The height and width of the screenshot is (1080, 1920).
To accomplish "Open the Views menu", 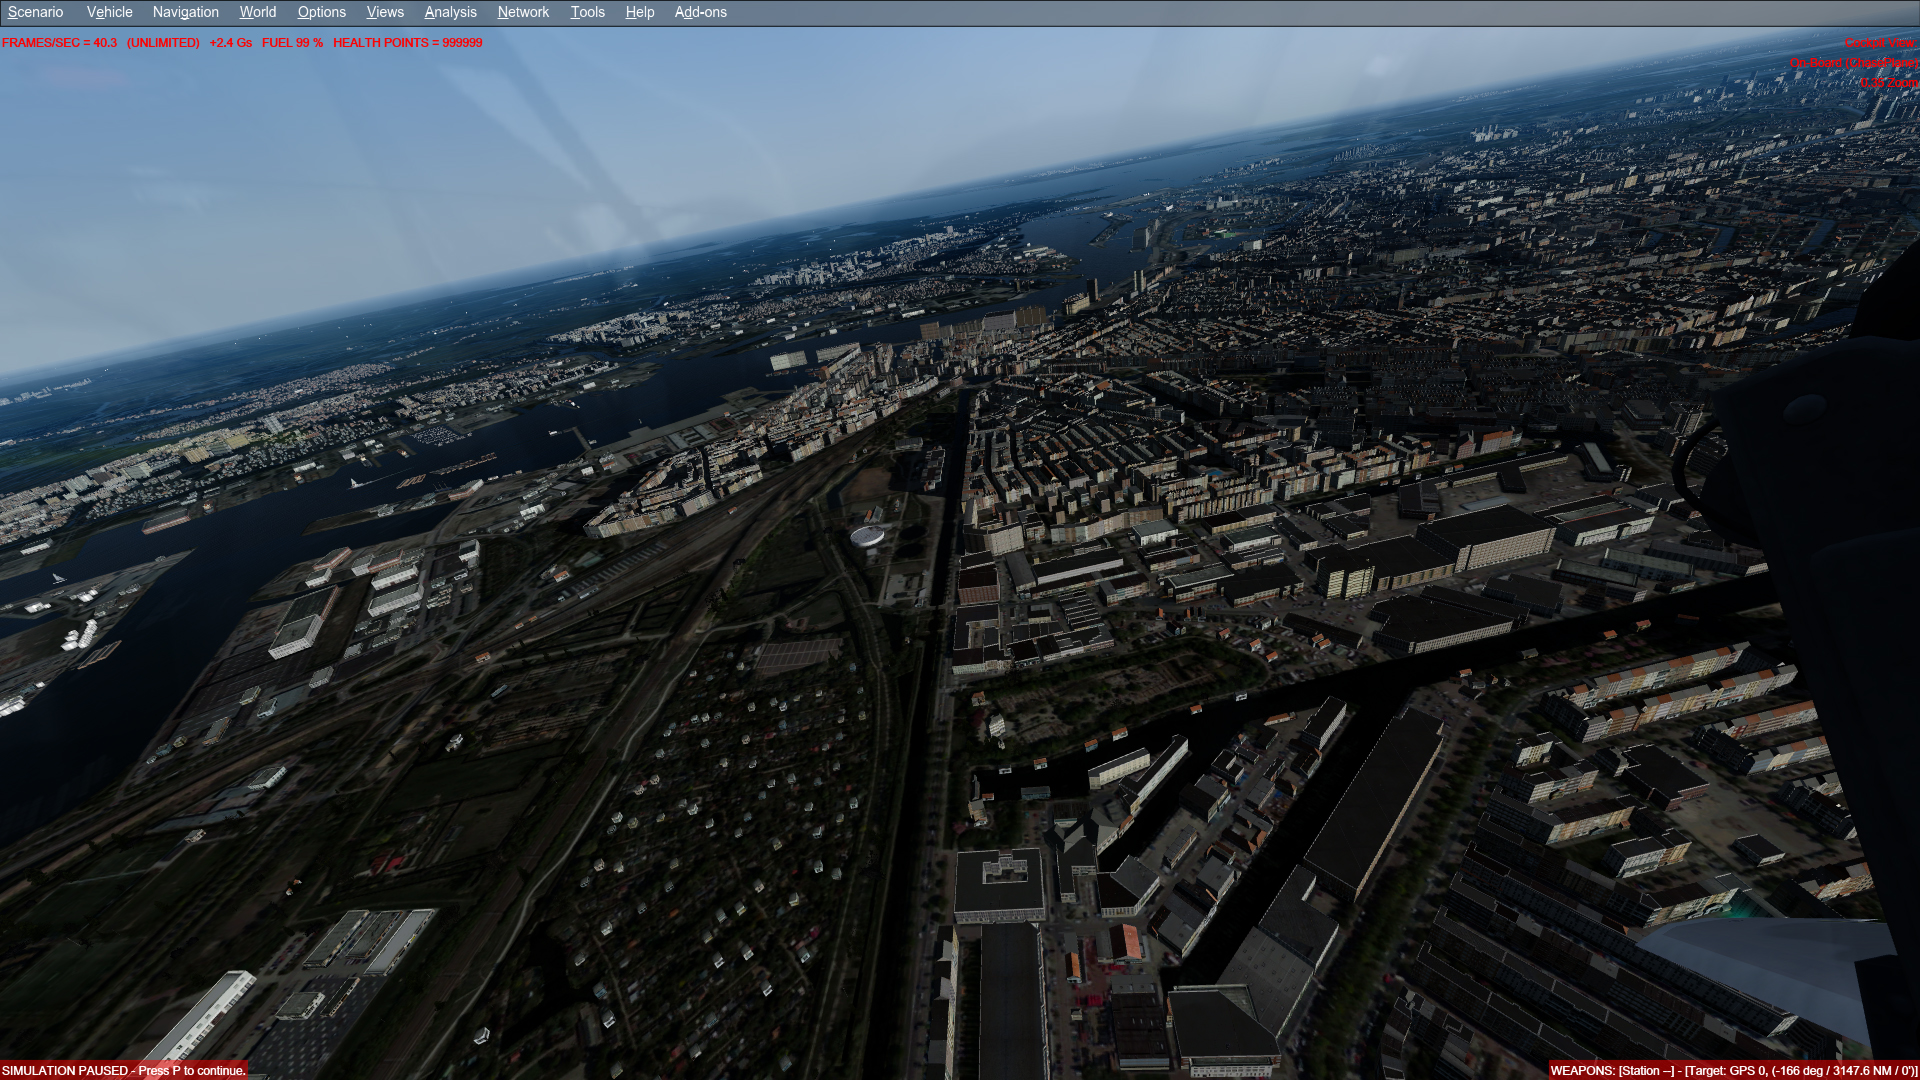I will 385,12.
